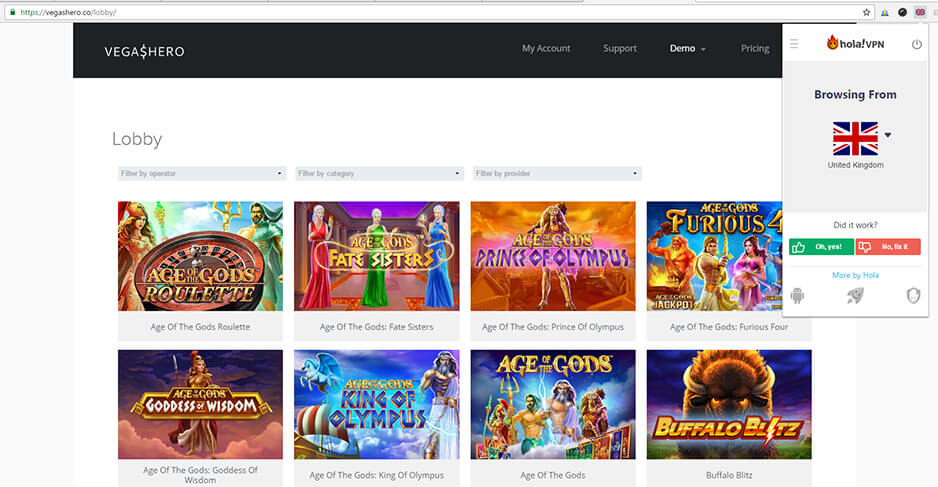
Task: Click the 'No, fix it' thumbs down button
Action: 888,246
